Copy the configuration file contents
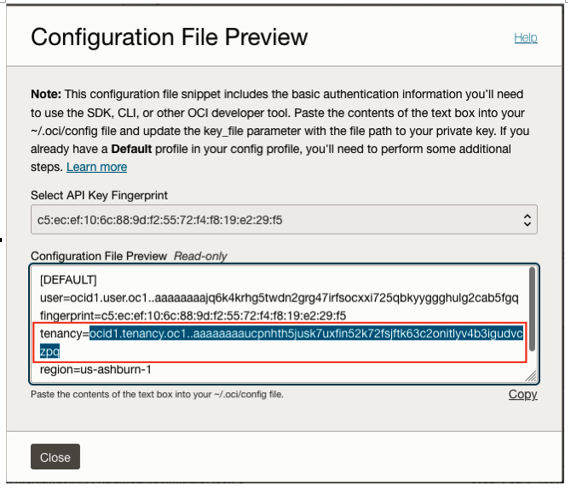This screenshot has width=568, height=488. (x=523, y=394)
